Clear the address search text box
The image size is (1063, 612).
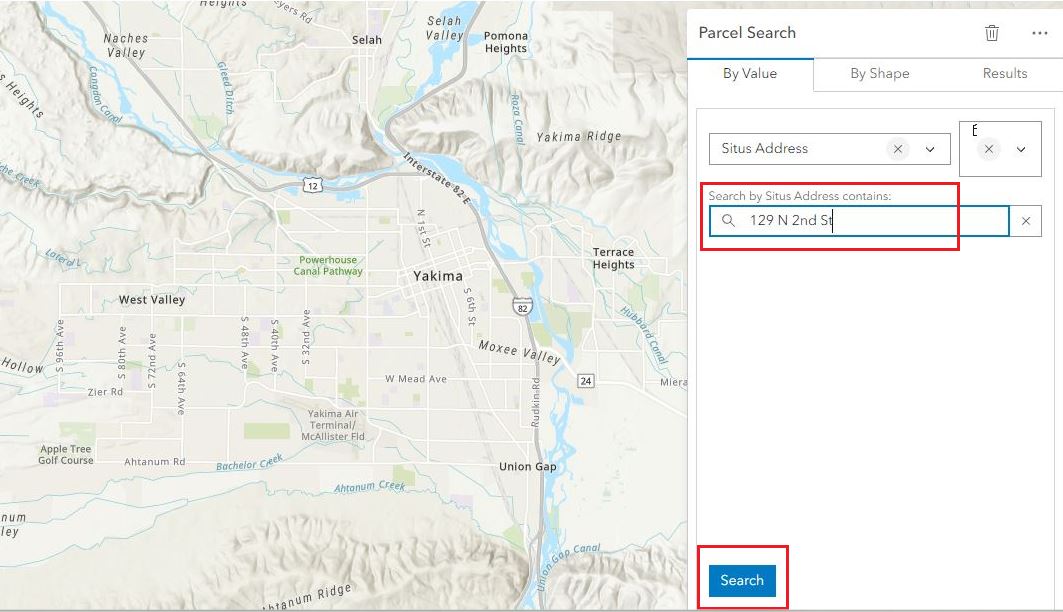pos(1025,221)
